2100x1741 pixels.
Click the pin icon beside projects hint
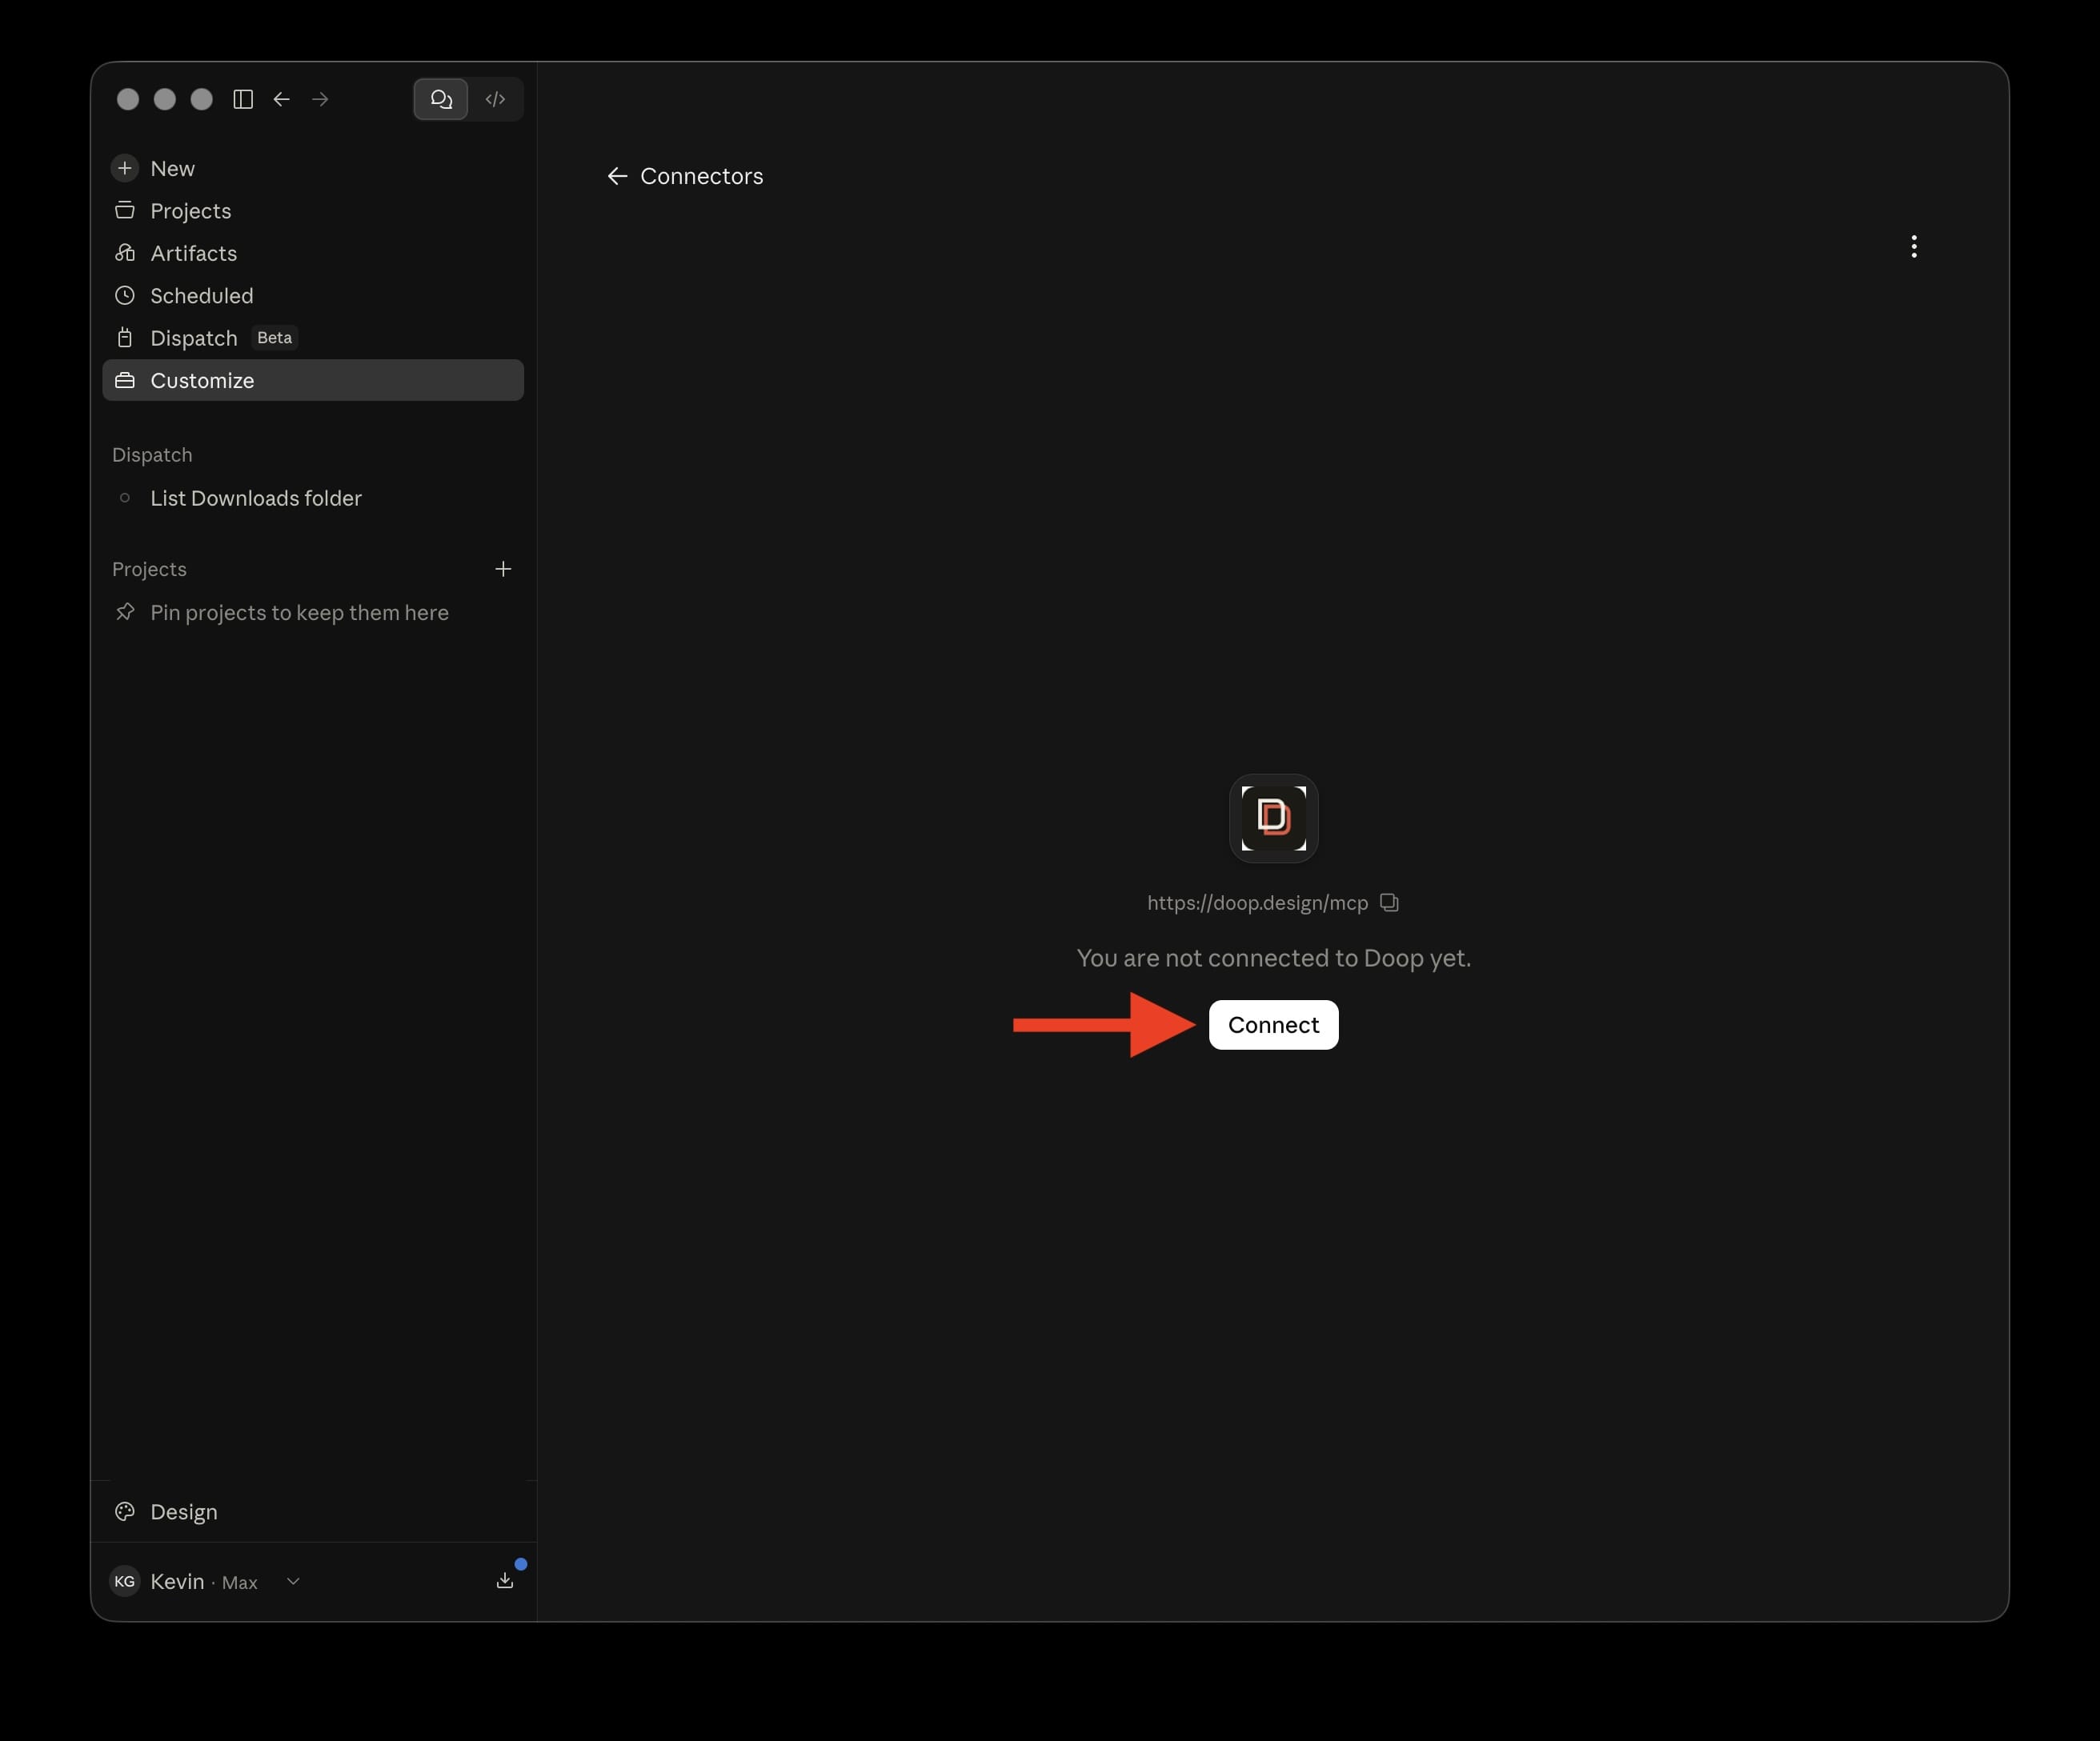(x=125, y=612)
